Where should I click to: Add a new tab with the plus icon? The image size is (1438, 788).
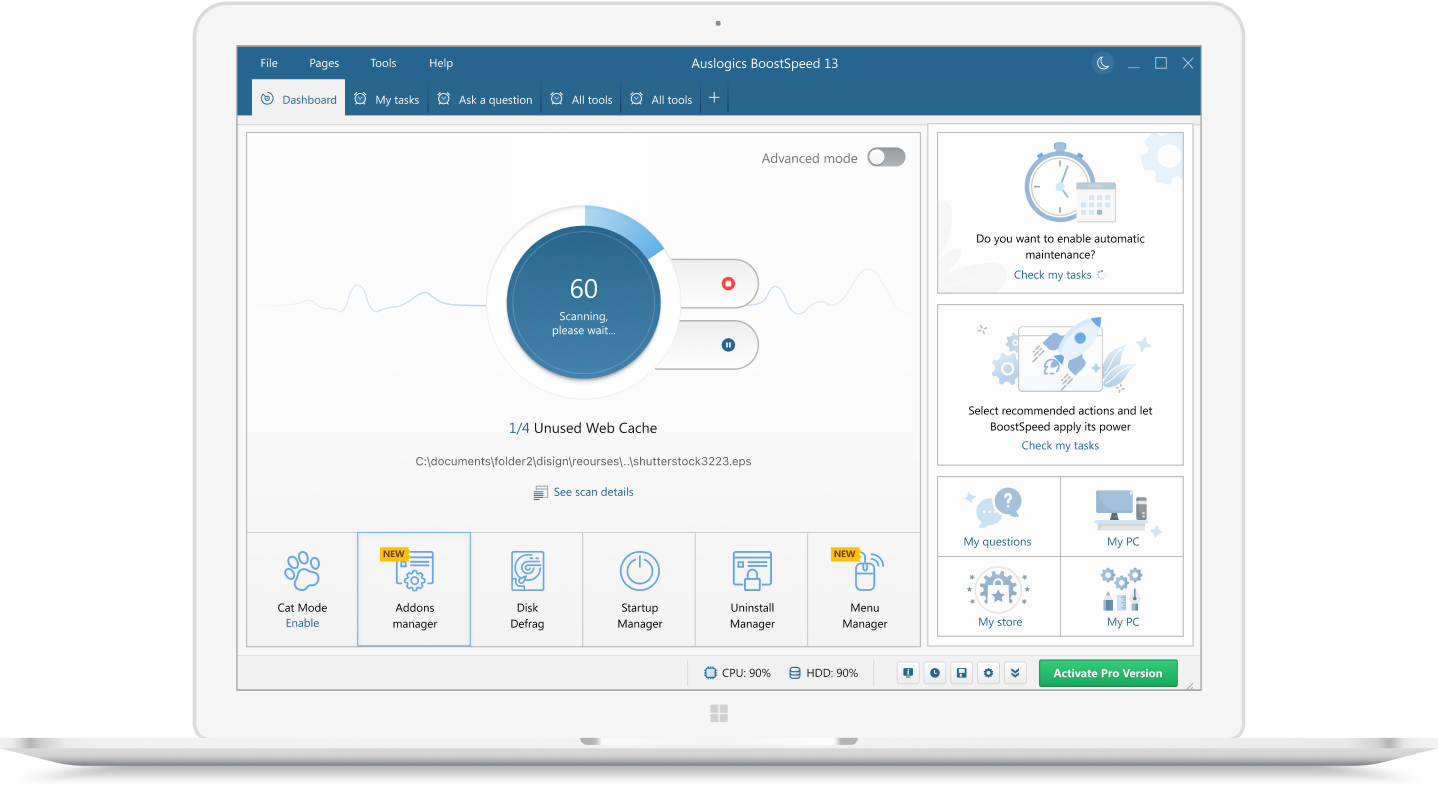click(714, 98)
